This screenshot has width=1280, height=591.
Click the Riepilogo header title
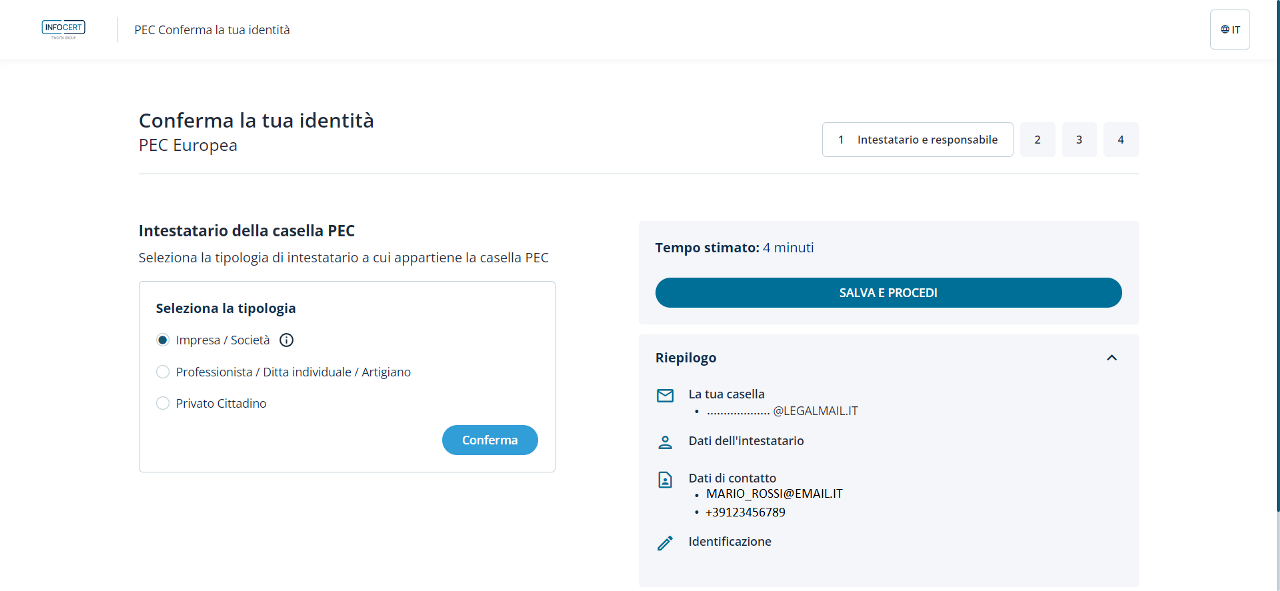686,358
